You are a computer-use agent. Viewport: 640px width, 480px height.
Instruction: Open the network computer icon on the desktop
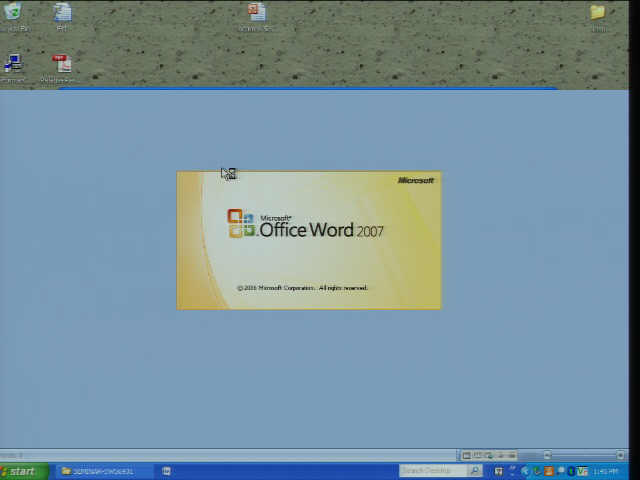(13, 64)
